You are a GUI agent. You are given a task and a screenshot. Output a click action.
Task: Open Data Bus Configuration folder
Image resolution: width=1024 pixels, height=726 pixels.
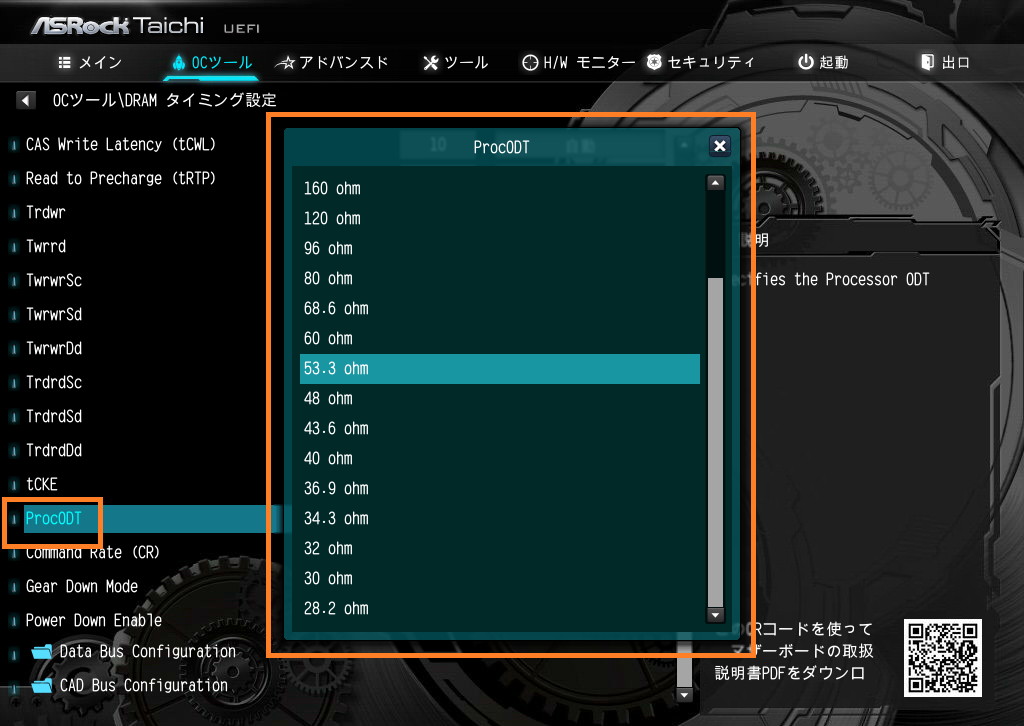click(x=148, y=652)
